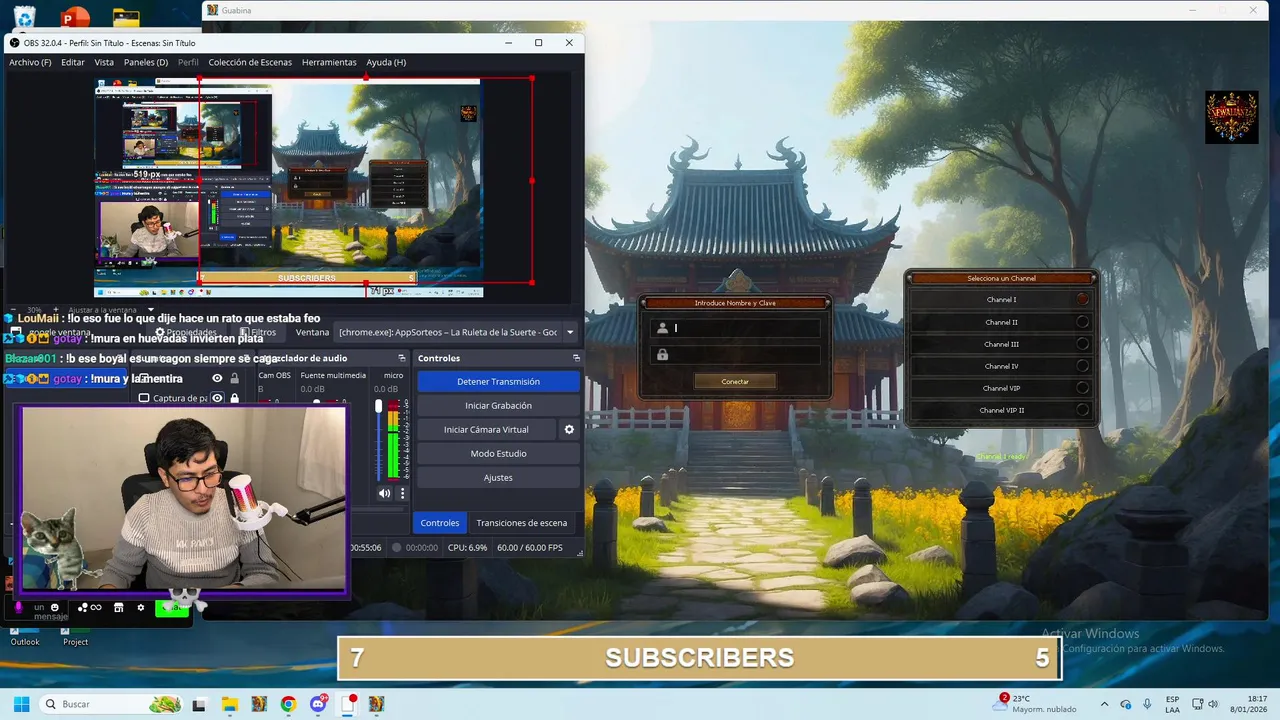This screenshot has height=720, width=1280.
Task: Select Channel IV radio button
Action: [1082, 366]
